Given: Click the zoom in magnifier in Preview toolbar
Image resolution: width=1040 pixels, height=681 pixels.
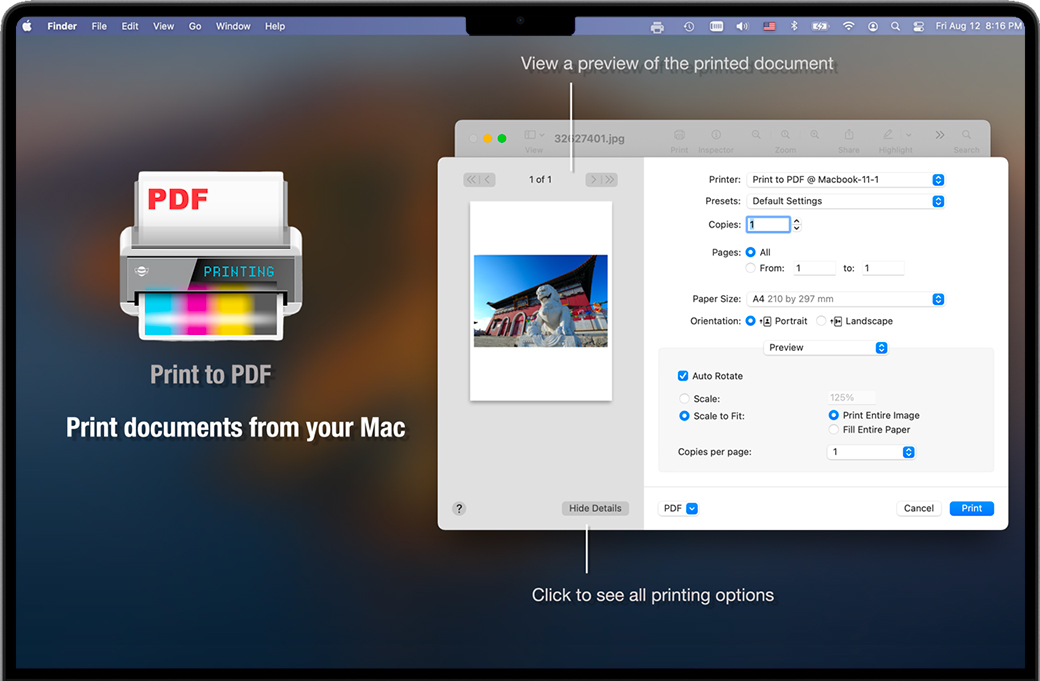Looking at the screenshot, I should pyautogui.click(x=814, y=135).
